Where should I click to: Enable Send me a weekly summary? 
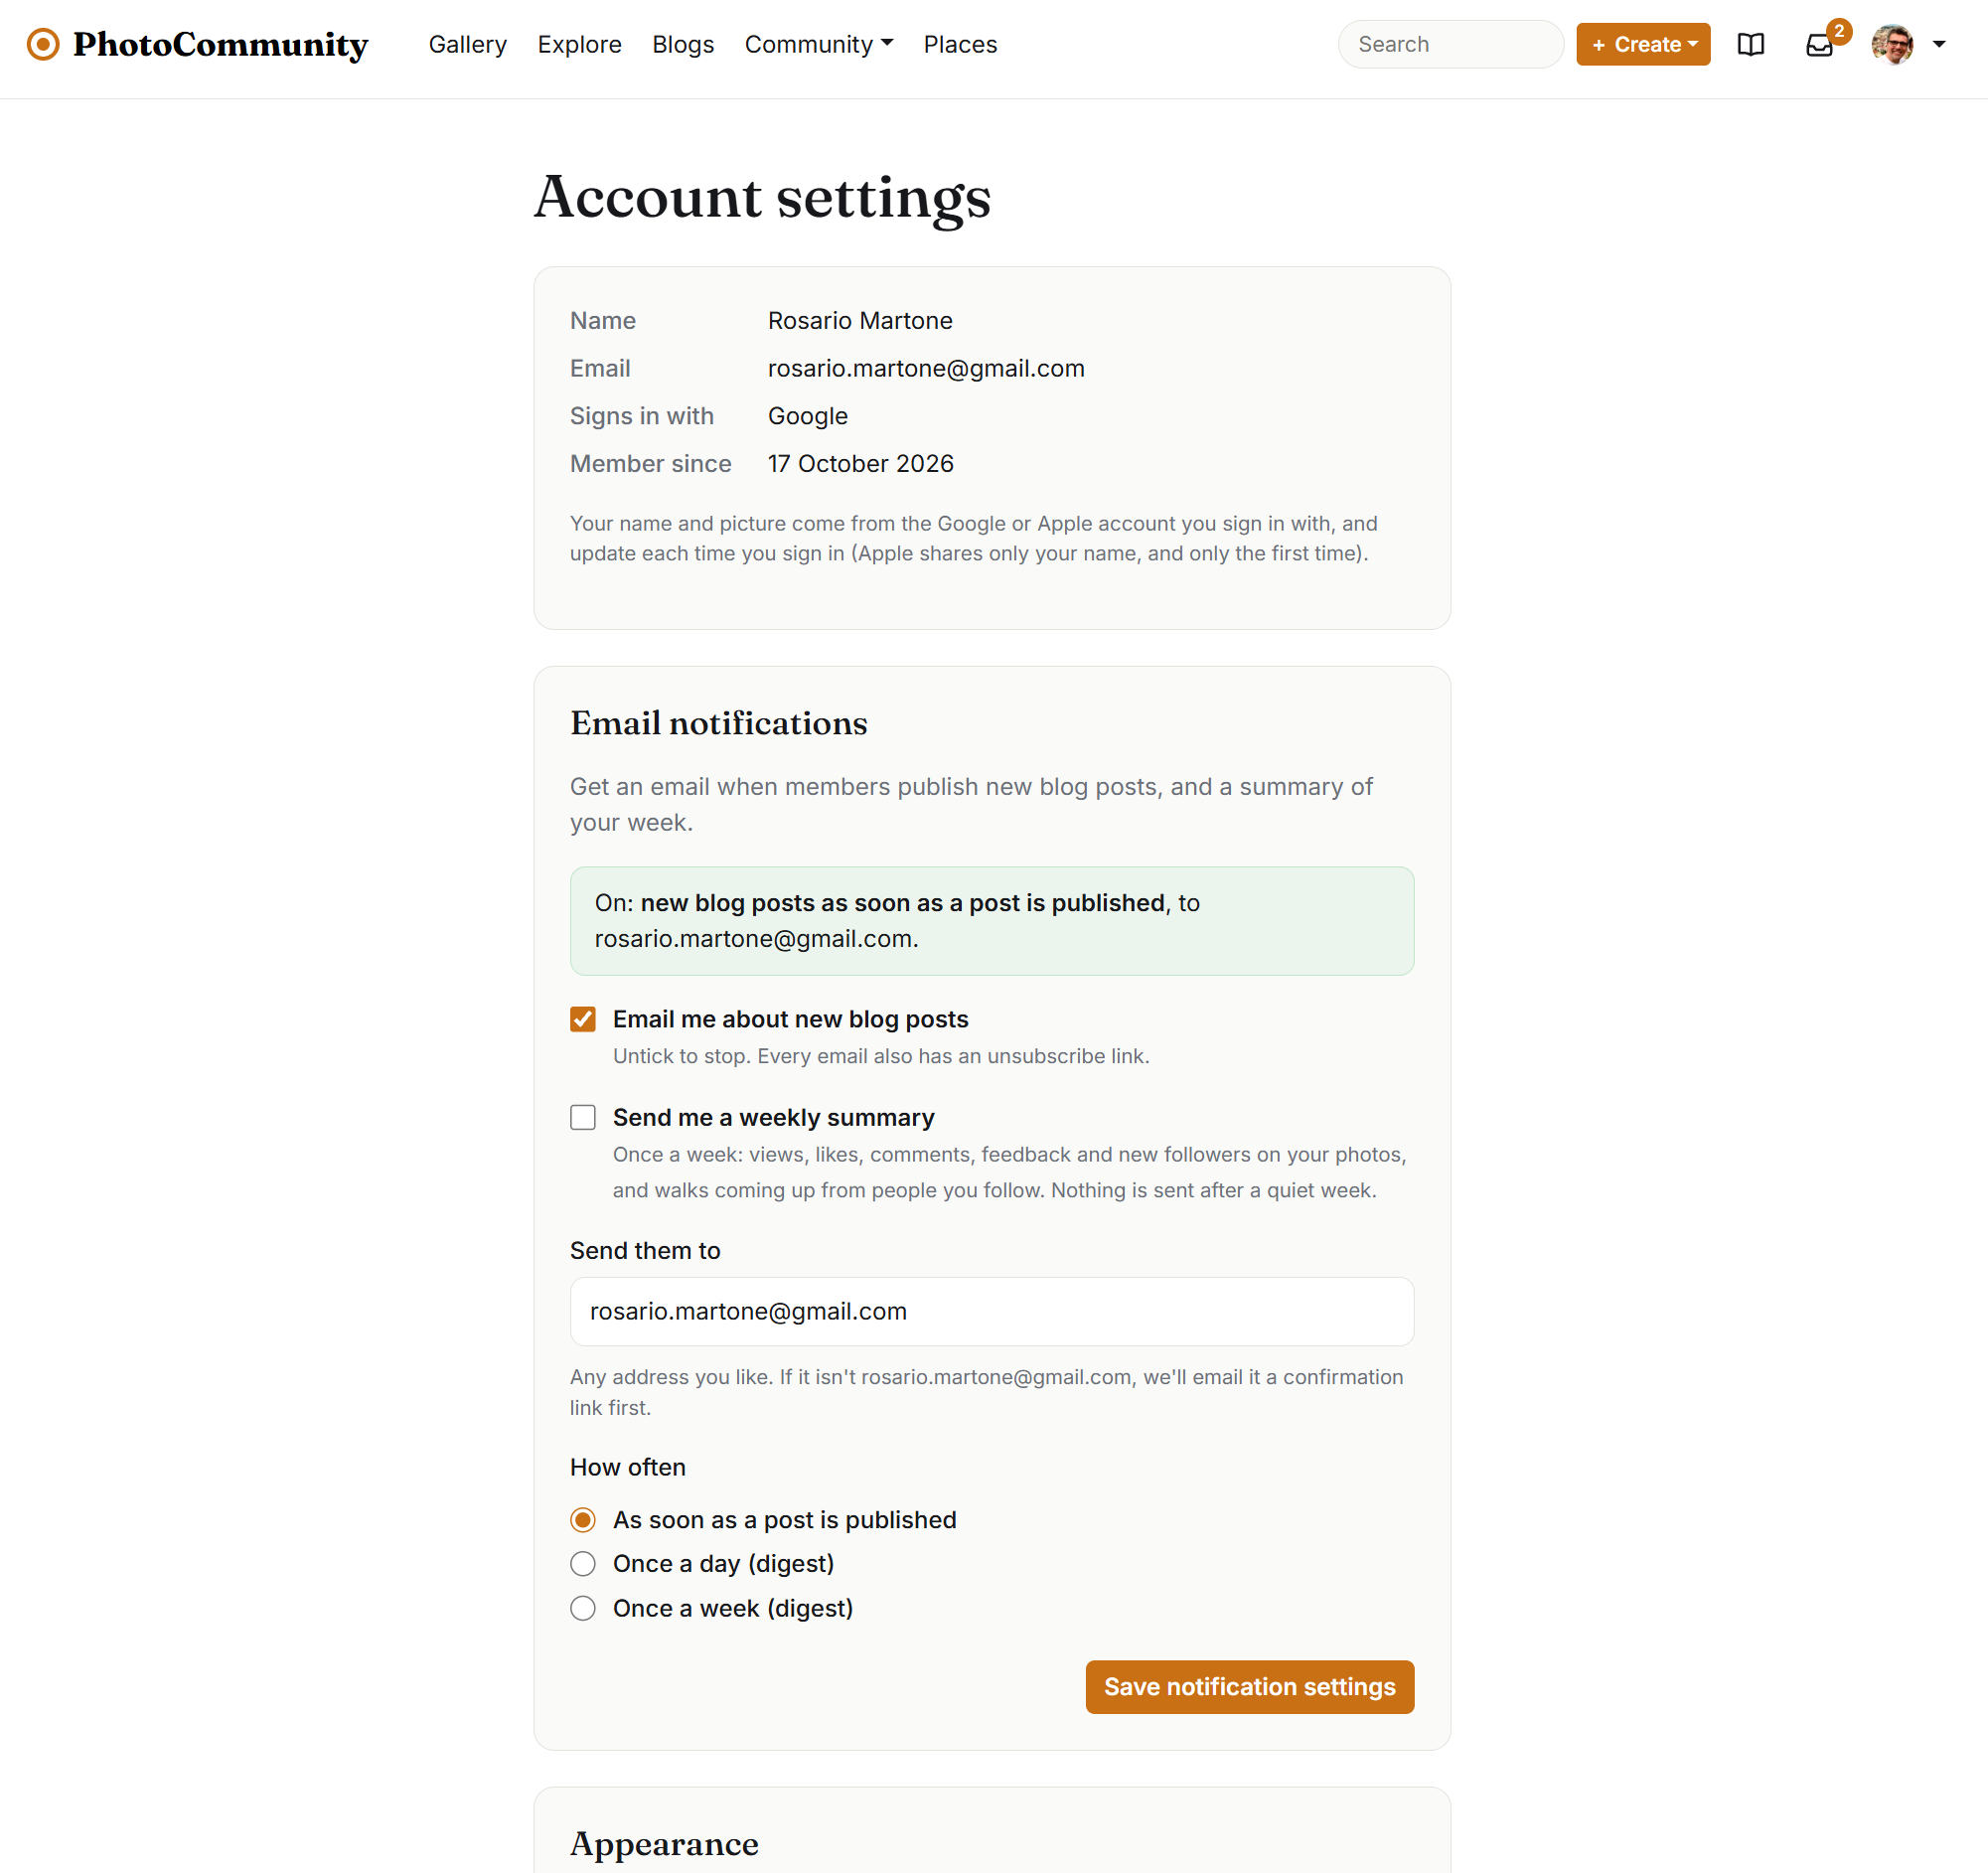[583, 1117]
